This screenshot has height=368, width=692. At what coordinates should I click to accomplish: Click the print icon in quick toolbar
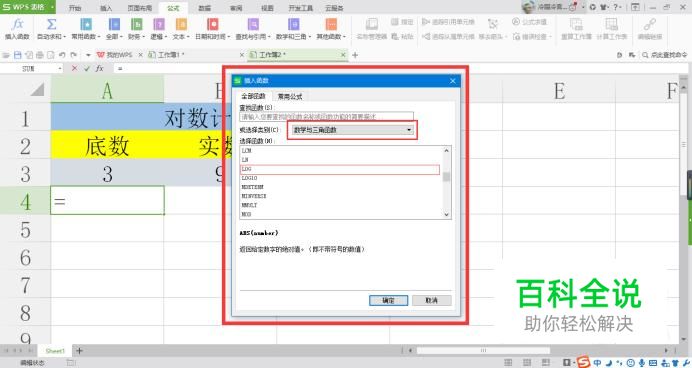click(x=40, y=55)
